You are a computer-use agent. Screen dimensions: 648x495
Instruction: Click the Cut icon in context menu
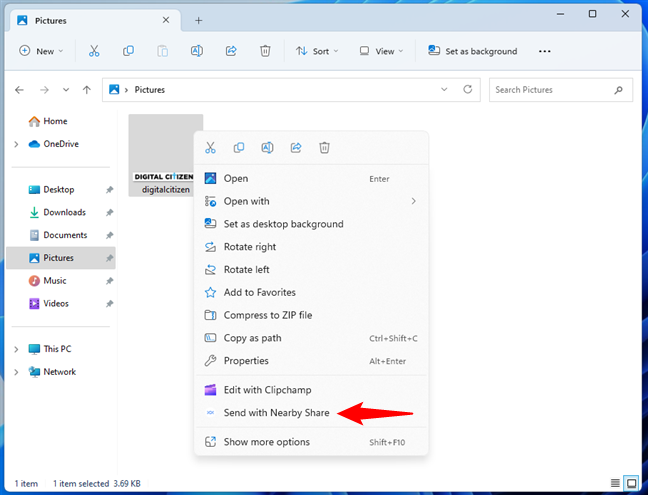click(x=210, y=148)
